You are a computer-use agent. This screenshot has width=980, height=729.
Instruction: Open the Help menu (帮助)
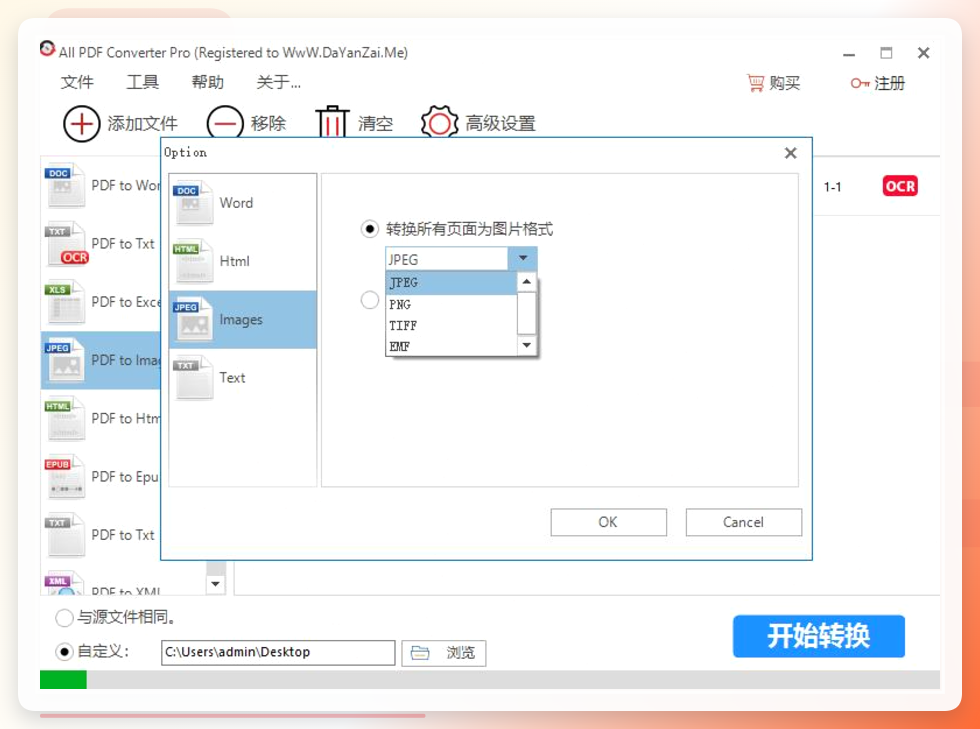[208, 82]
